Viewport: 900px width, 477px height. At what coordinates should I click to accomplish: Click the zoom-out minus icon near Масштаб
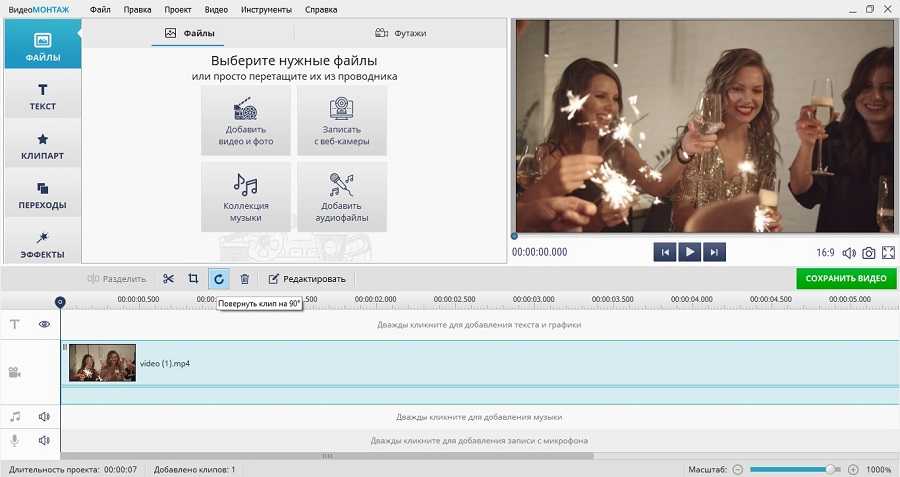tap(738, 469)
